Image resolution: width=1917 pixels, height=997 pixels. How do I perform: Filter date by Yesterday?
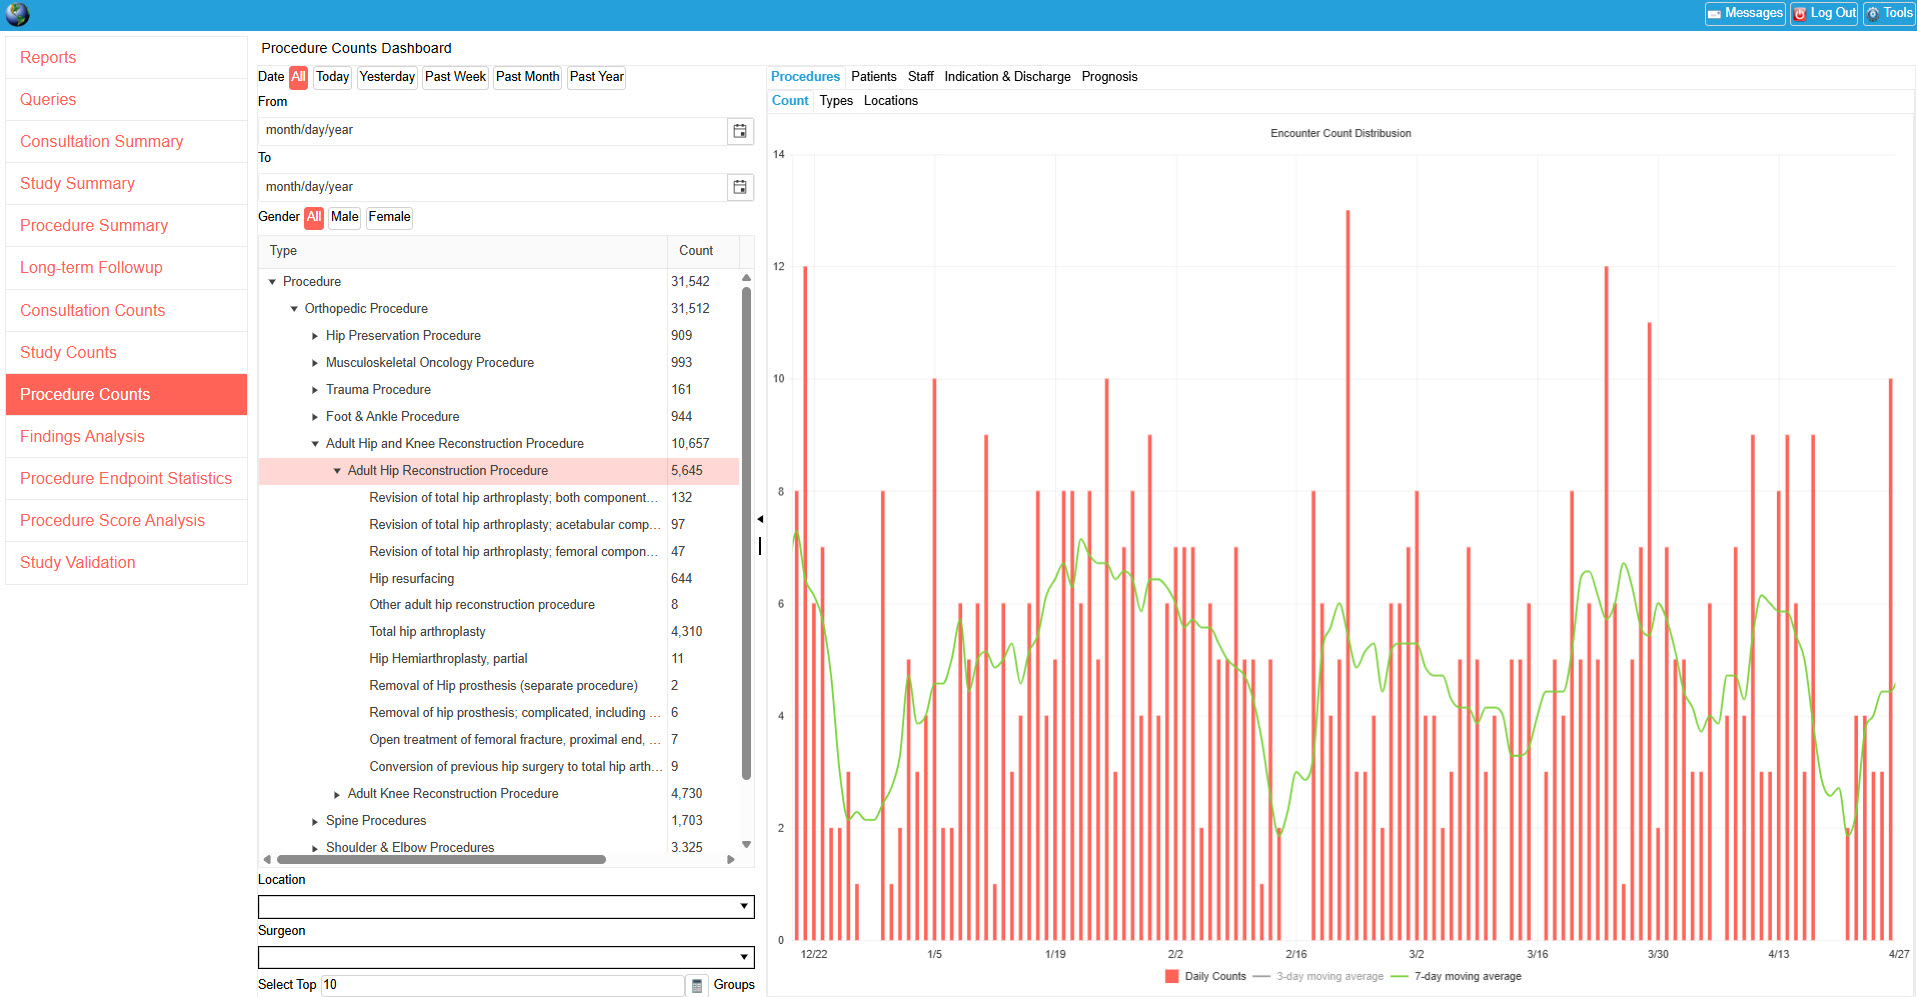coord(387,77)
